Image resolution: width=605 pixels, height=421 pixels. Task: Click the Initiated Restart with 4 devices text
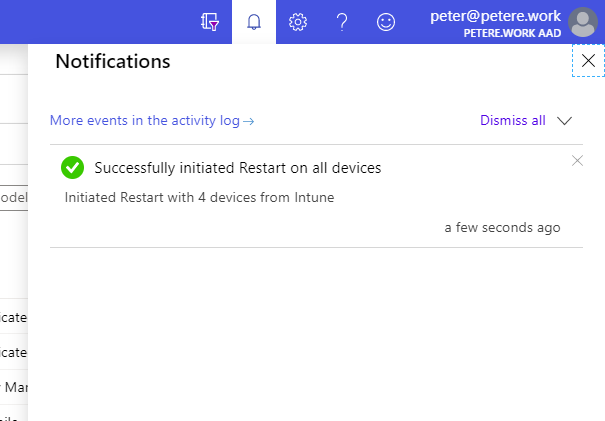point(199,197)
